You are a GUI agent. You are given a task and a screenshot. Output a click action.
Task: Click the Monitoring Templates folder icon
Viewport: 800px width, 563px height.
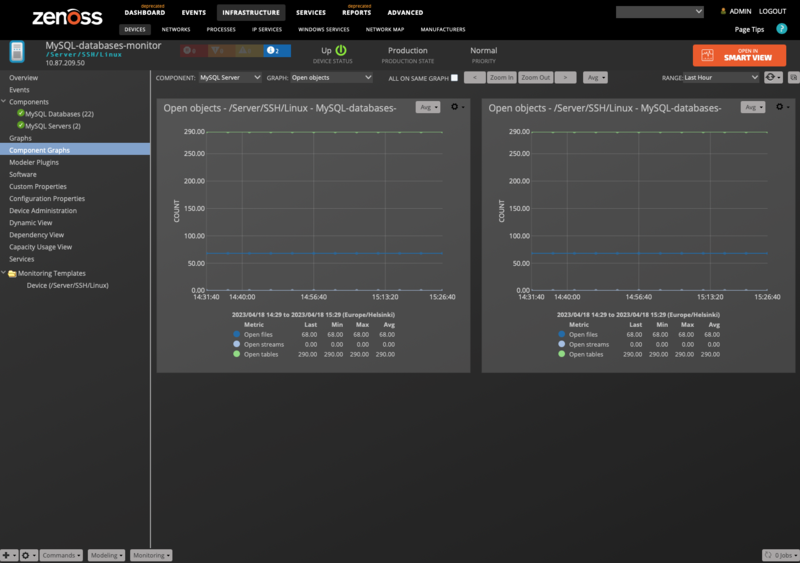tap(12, 274)
